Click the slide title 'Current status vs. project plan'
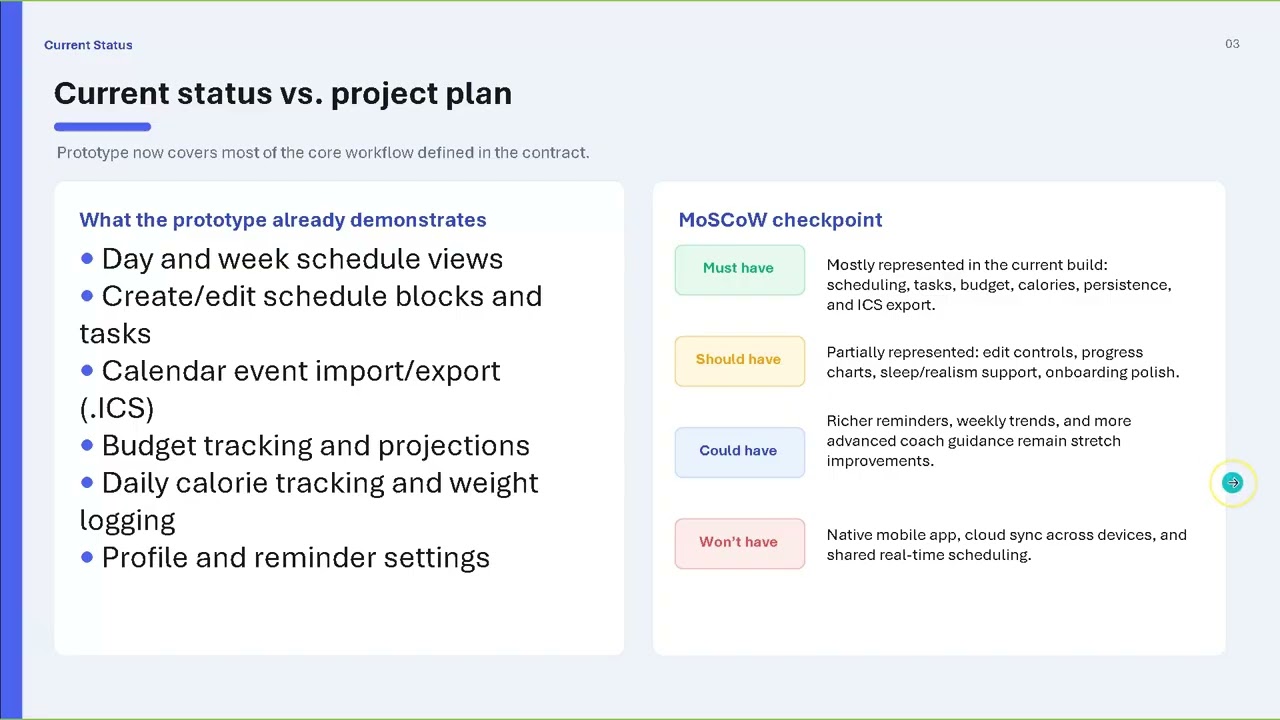Viewport: 1280px width, 720px height. pos(283,93)
